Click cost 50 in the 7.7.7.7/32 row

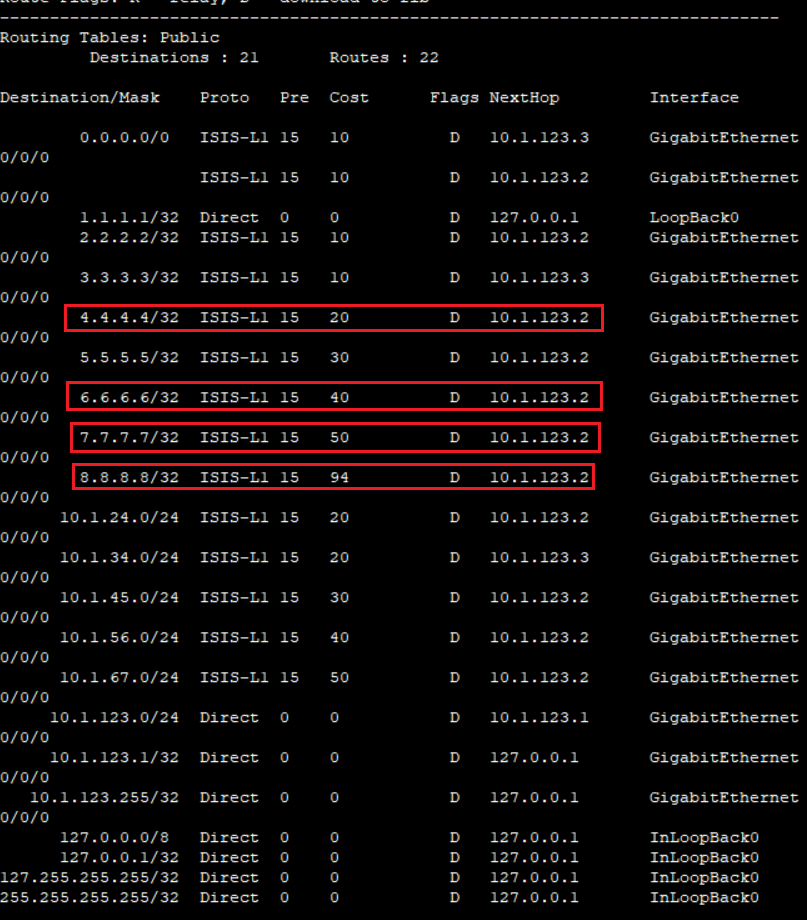click(339, 437)
